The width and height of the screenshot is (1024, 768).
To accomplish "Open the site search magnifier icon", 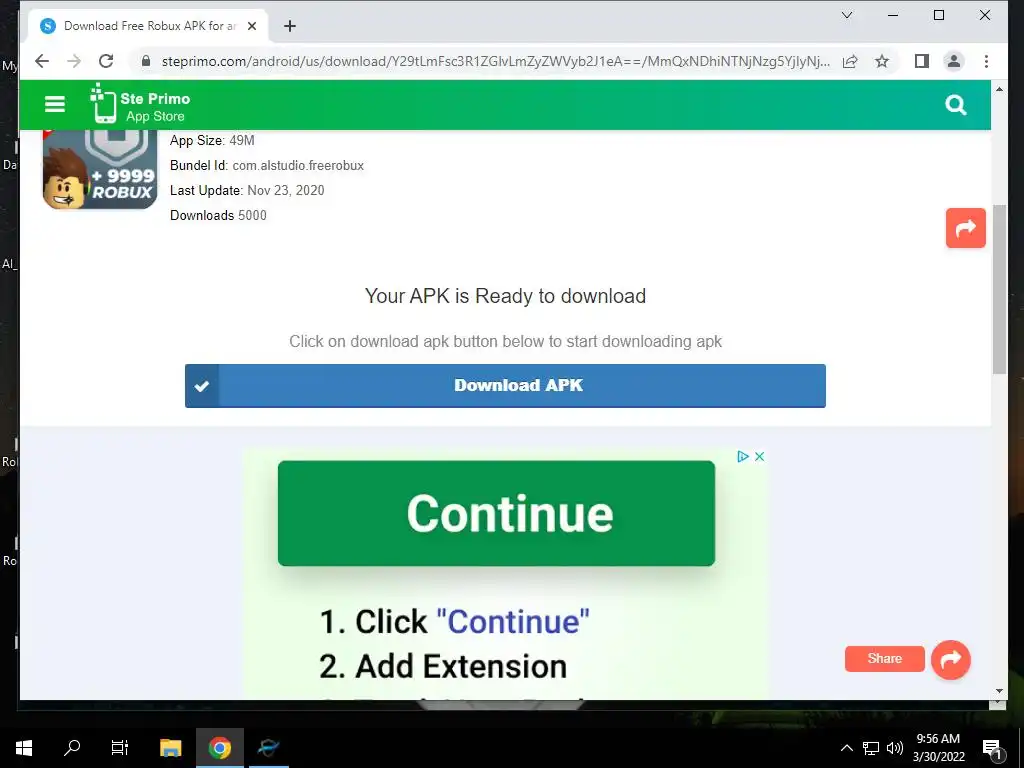I will tap(955, 104).
